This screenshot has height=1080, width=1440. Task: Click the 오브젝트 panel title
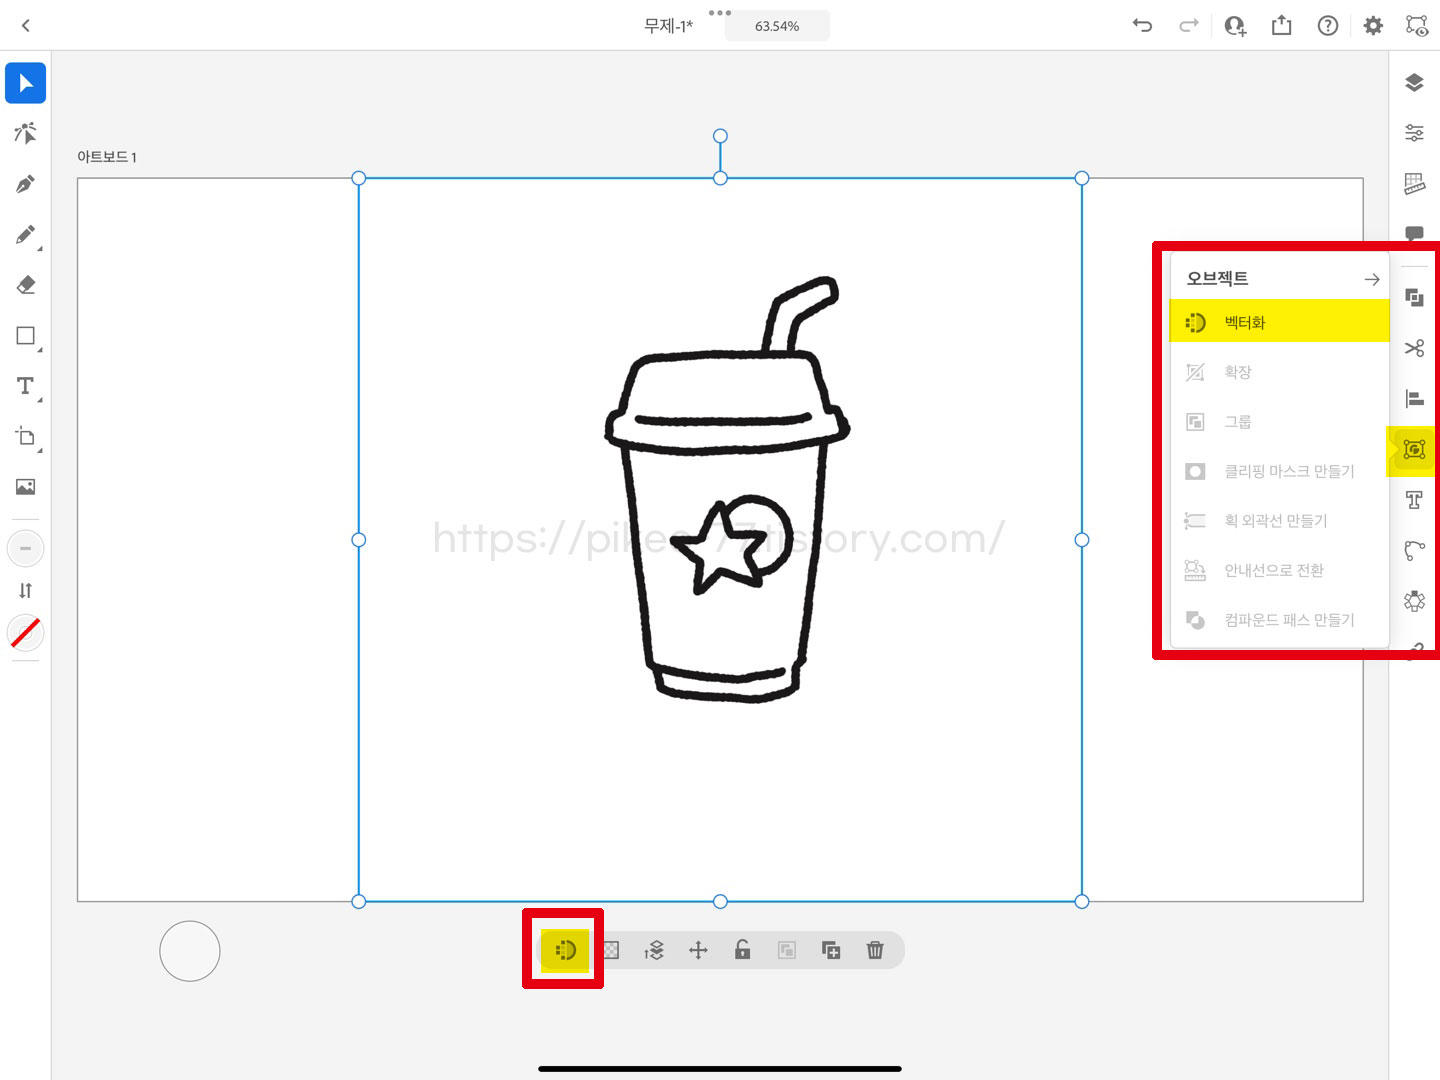click(1217, 279)
